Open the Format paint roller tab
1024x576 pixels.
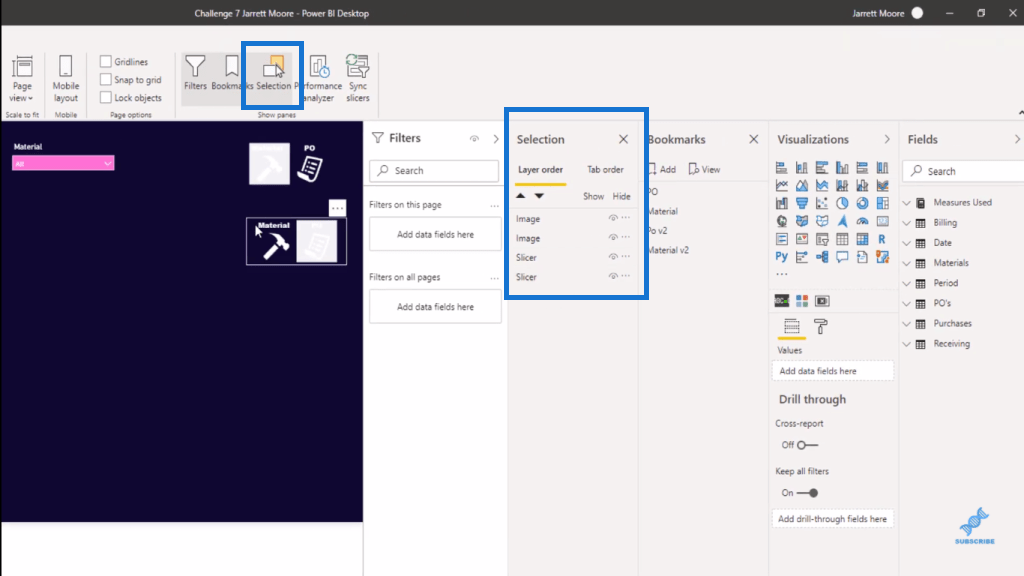point(821,326)
